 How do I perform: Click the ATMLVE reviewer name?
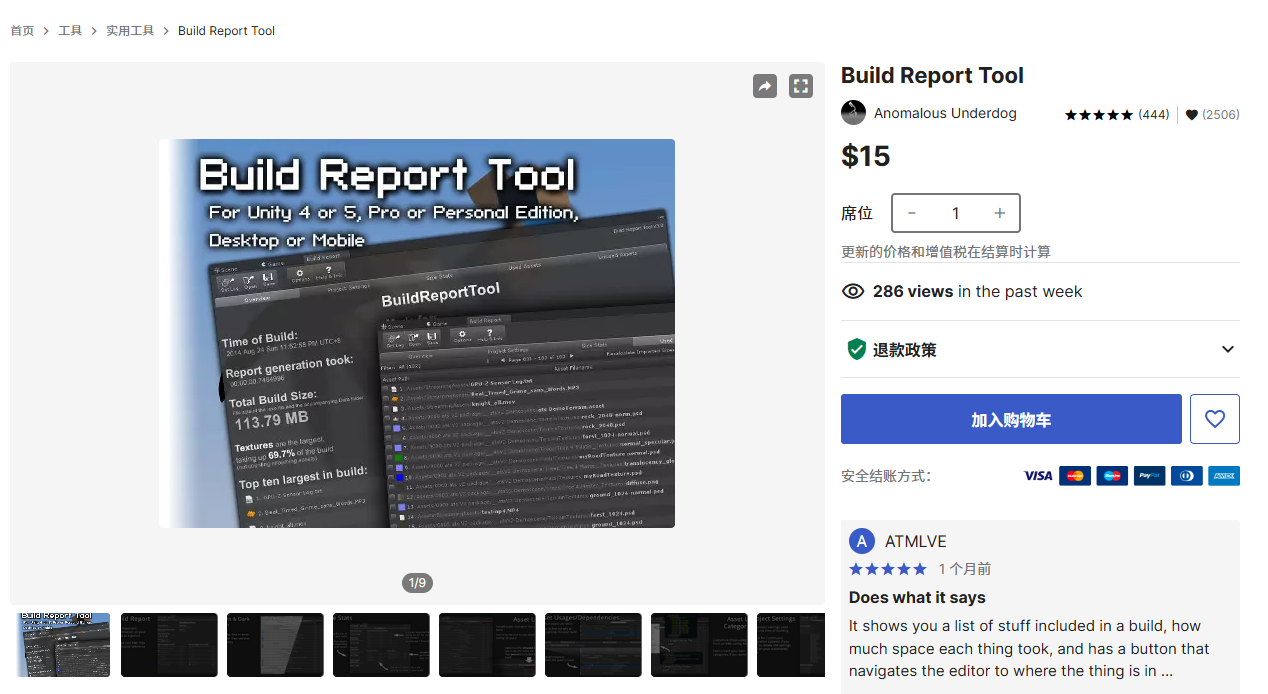click(915, 541)
